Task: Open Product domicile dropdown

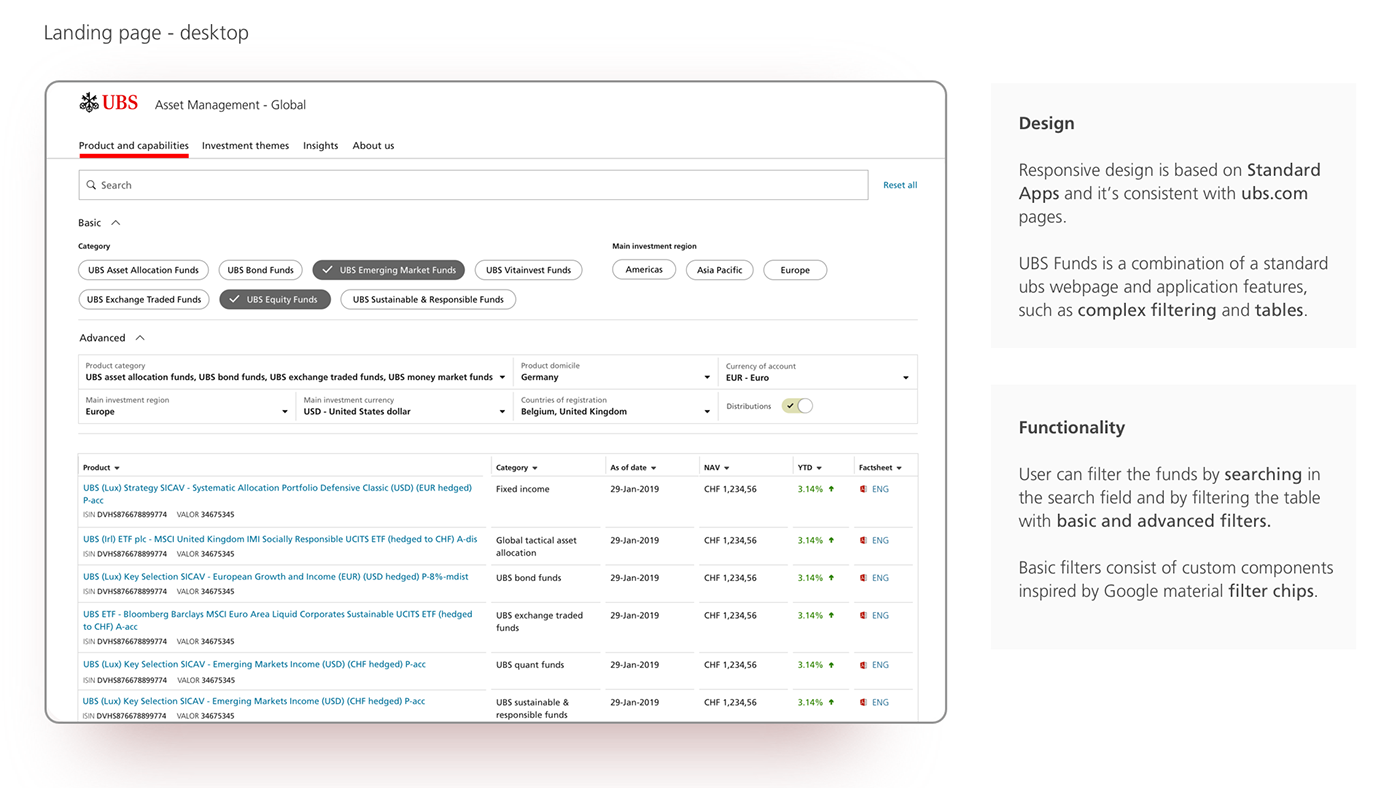Action: [615, 372]
